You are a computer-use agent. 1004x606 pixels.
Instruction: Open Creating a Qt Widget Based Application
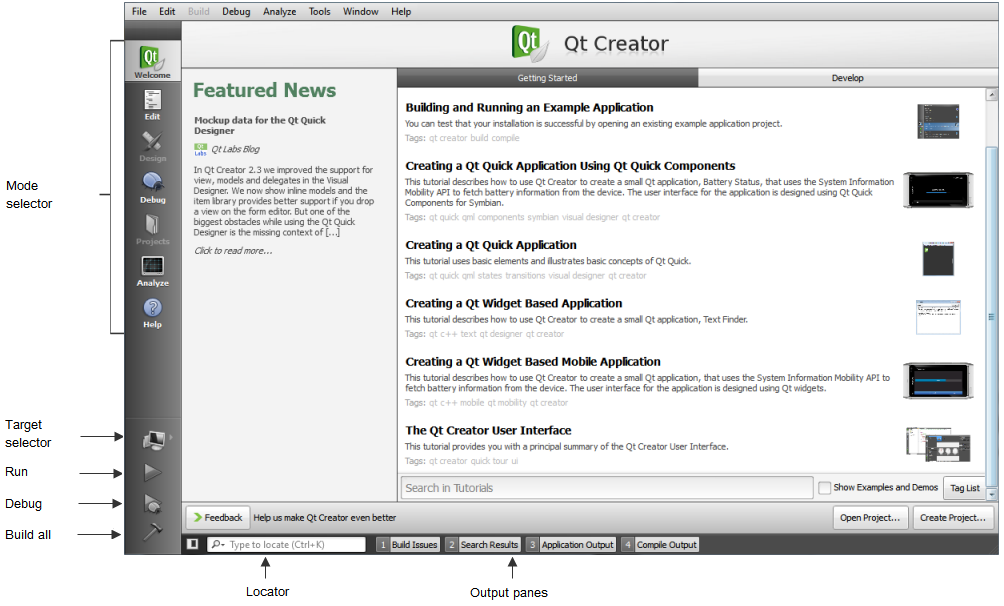pyautogui.click(x=514, y=303)
